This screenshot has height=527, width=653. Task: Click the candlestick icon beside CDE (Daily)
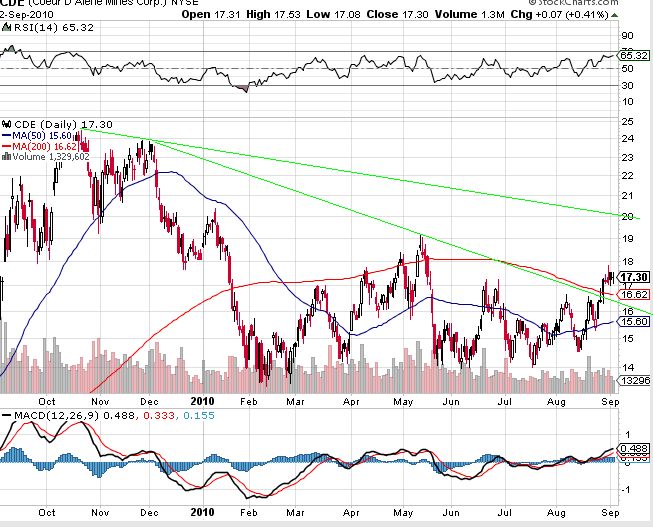click(7, 124)
